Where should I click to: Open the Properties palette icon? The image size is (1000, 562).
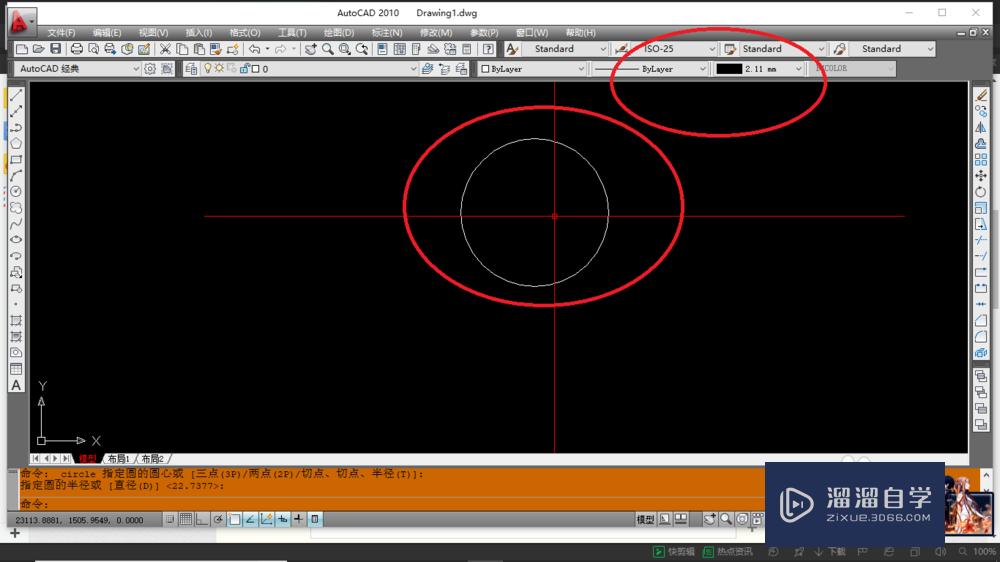(x=383, y=49)
